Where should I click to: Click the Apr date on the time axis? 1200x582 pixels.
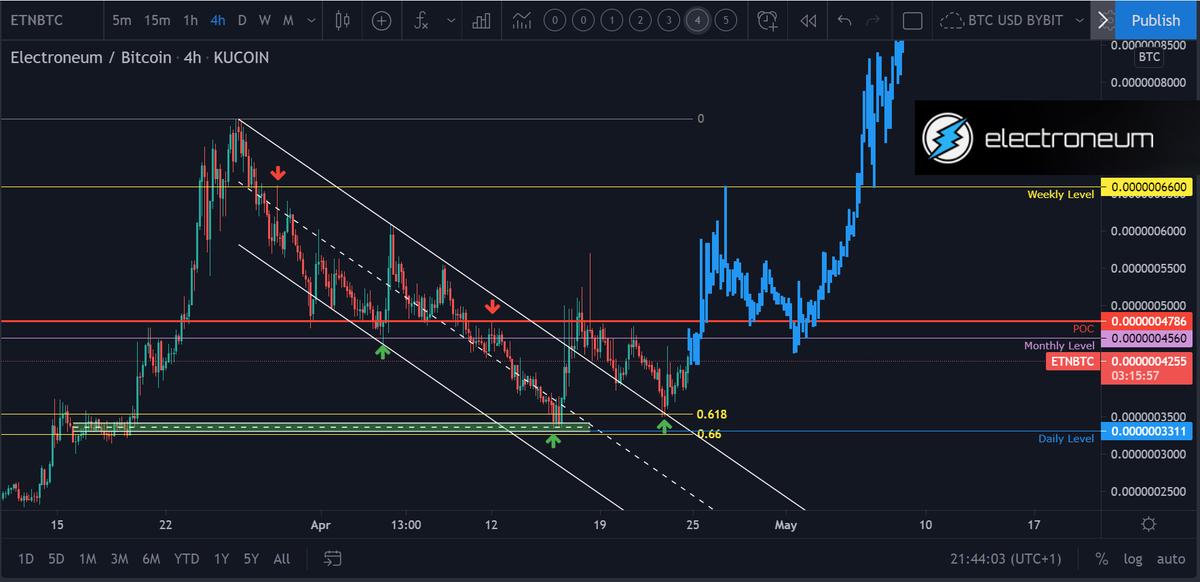tap(320, 524)
